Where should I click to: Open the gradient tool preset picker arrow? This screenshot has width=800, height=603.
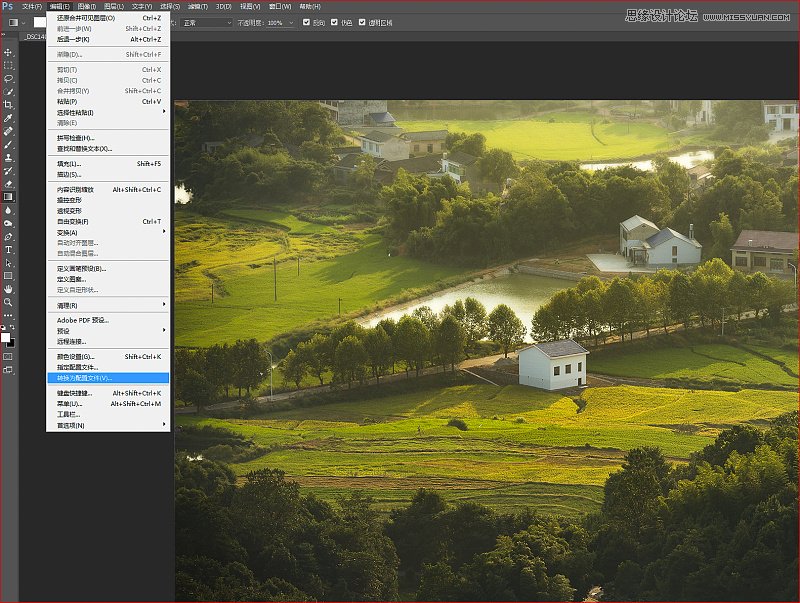(x=23, y=22)
